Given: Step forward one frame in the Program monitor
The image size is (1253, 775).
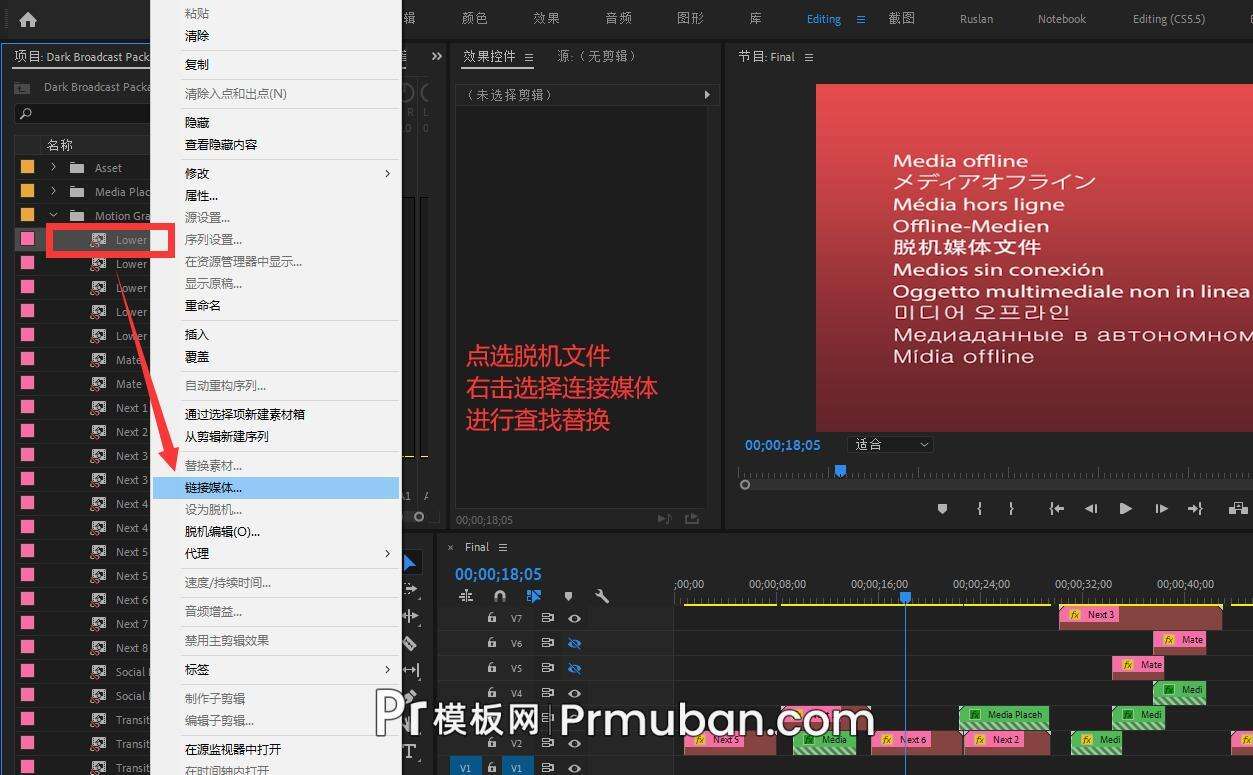Looking at the screenshot, I should pyautogui.click(x=1160, y=509).
